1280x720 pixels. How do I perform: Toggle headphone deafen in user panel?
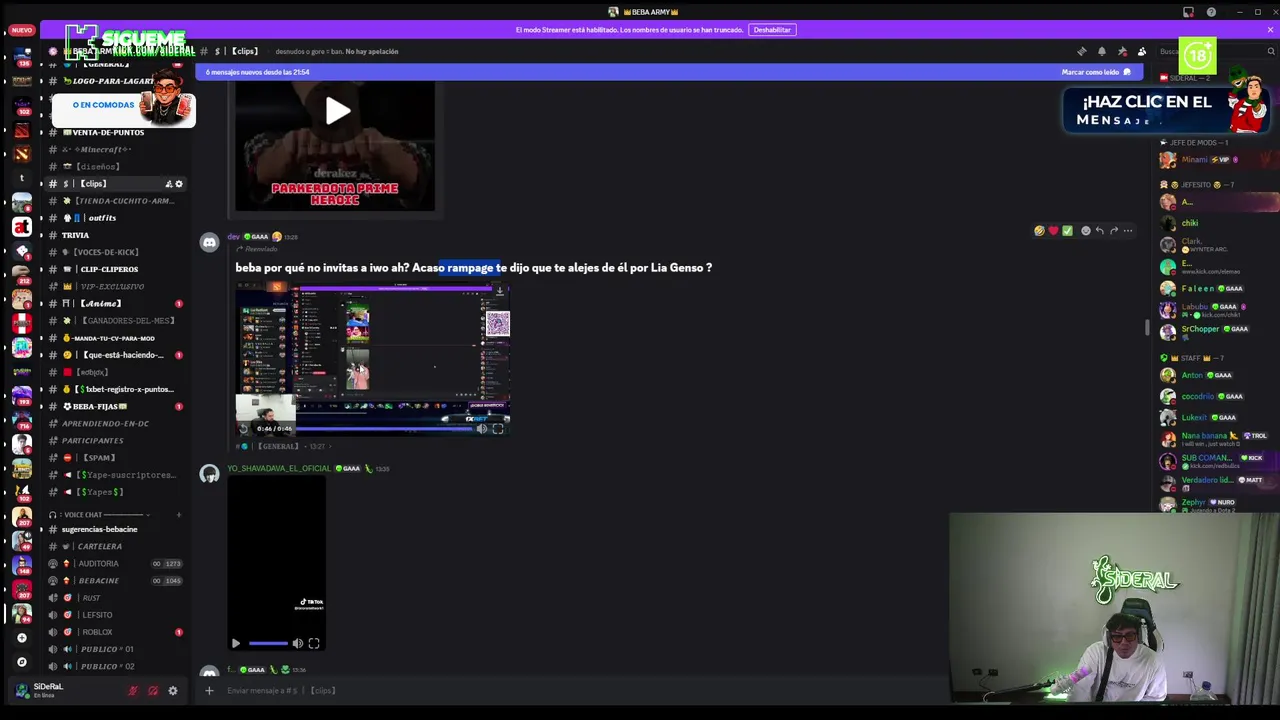pos(152,690)
